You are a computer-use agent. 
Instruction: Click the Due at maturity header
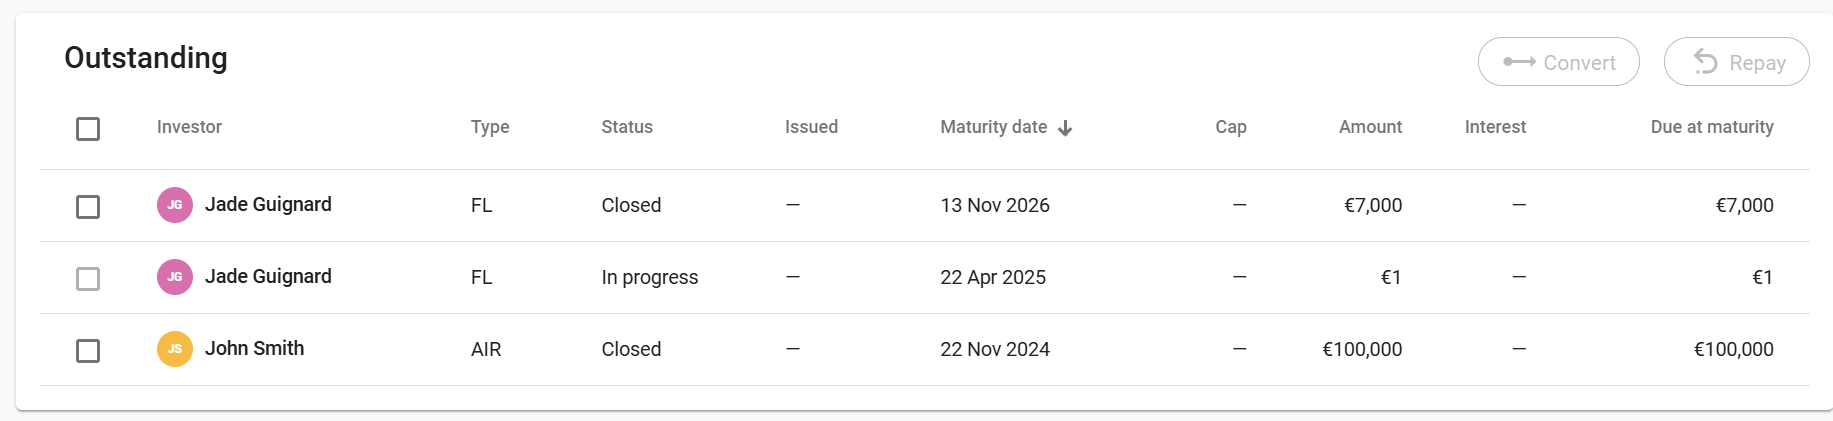pos(1711,127)
